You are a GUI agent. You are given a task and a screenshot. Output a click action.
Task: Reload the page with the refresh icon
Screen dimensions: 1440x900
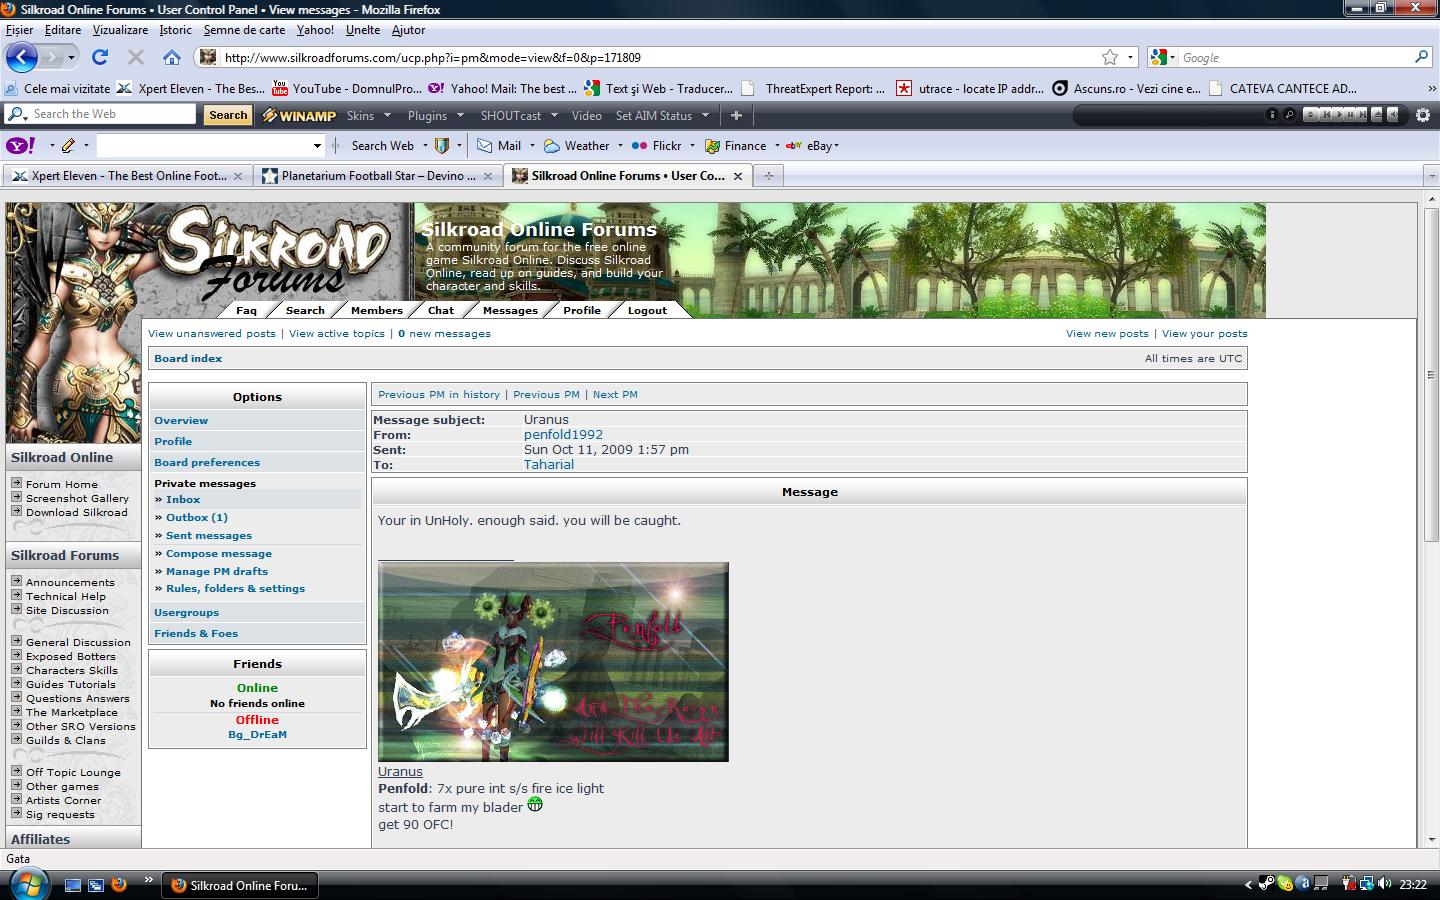[100, 57]
